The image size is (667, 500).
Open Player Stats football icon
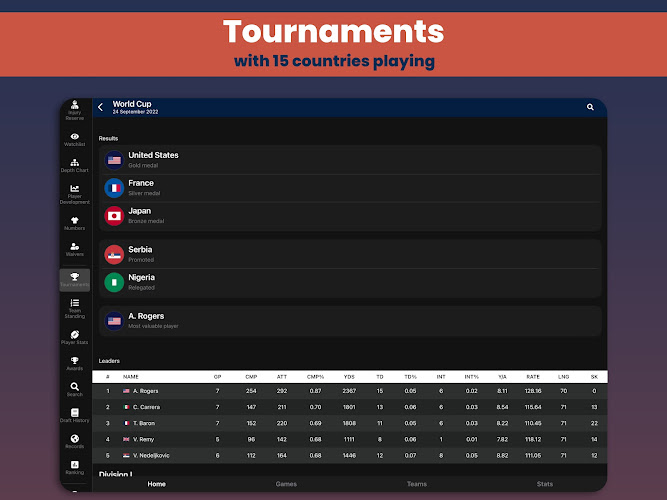[x=74, y=338]
